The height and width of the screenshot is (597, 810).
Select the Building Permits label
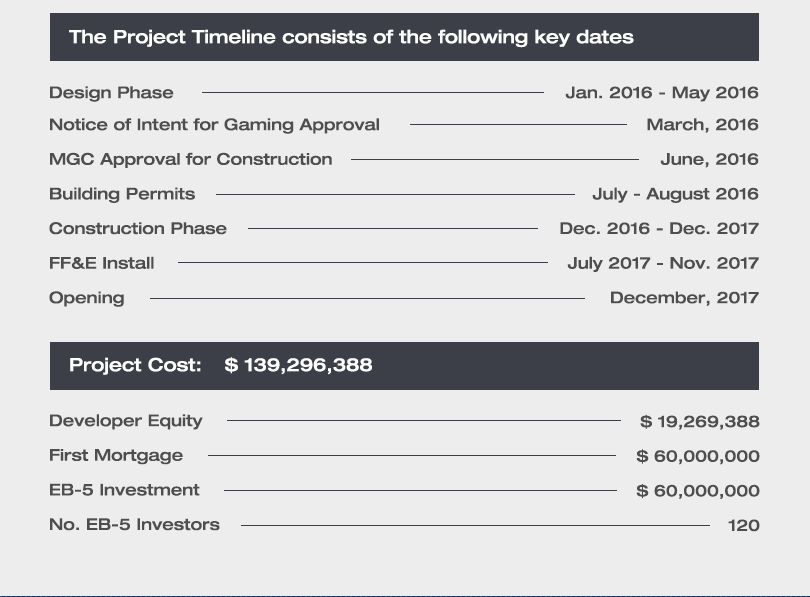coord(122,194)
